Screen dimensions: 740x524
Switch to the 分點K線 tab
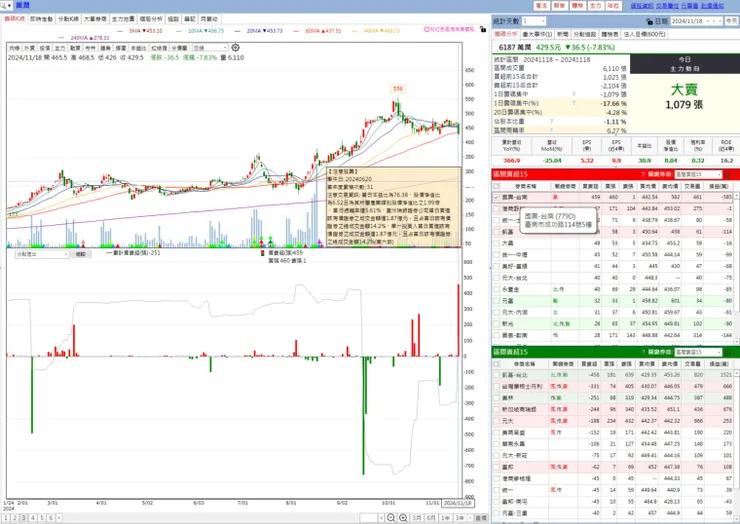point(68,19)
